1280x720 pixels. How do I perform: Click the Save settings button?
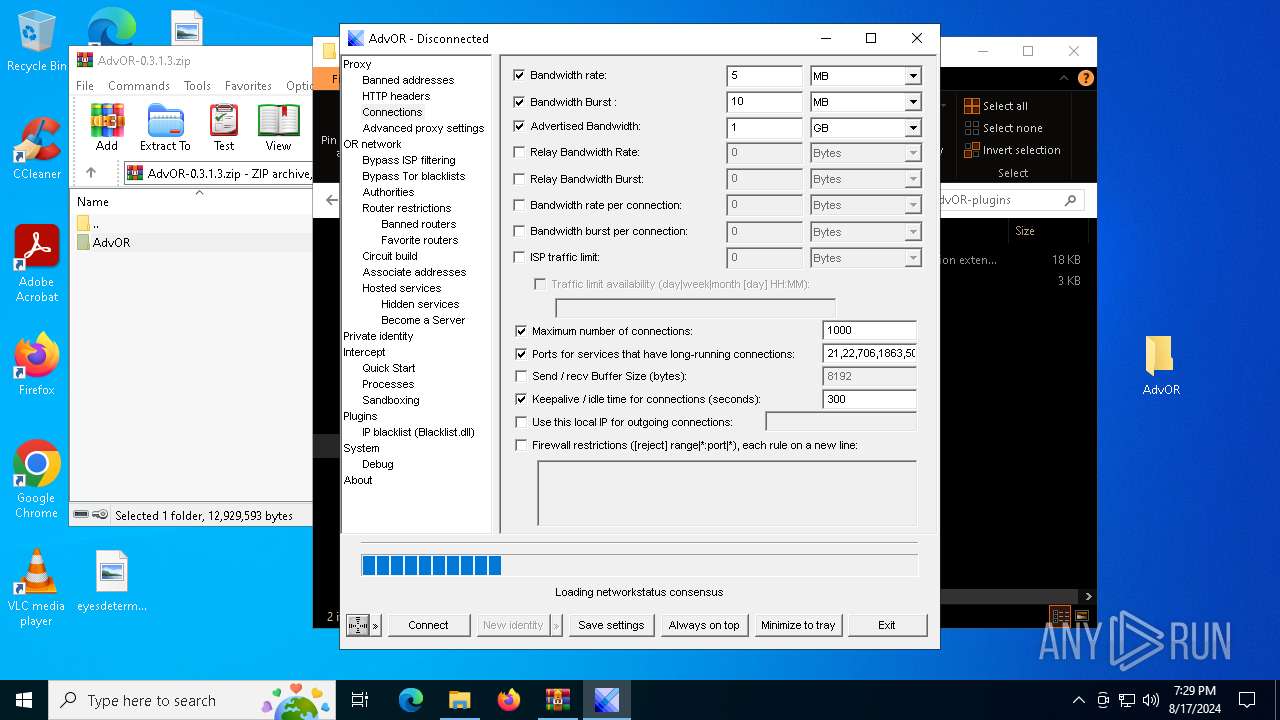(x=611, y=625)
